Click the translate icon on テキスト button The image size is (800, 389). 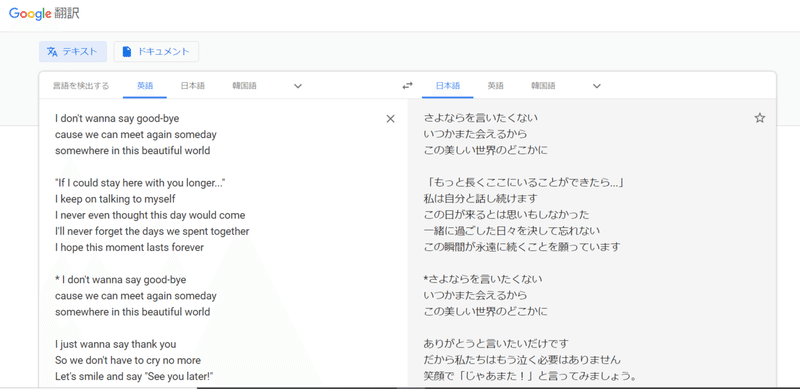pyautogui.click(x=52, y=52)
